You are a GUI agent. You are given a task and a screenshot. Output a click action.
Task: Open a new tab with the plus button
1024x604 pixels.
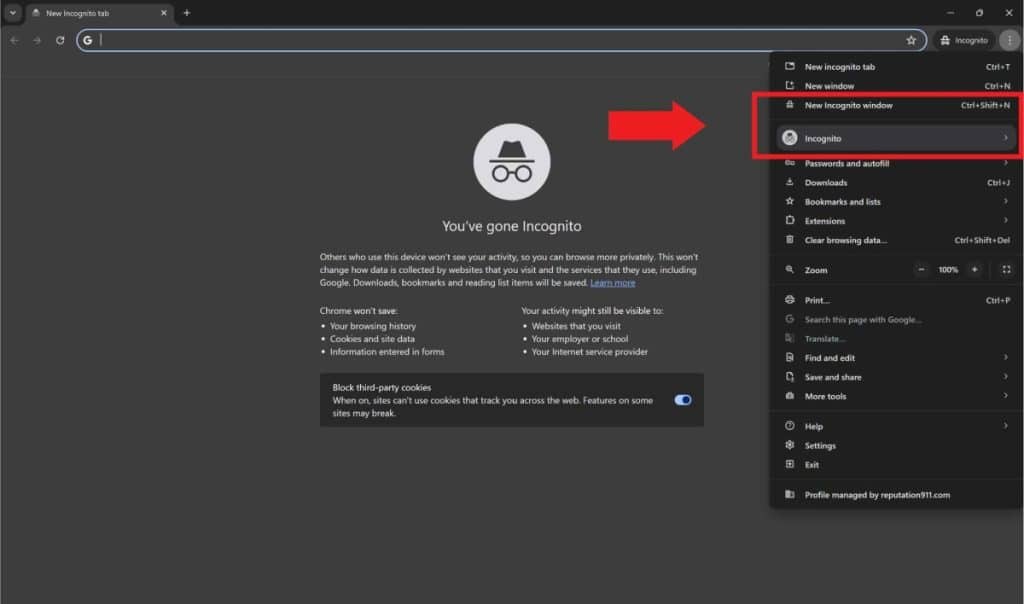187,13
